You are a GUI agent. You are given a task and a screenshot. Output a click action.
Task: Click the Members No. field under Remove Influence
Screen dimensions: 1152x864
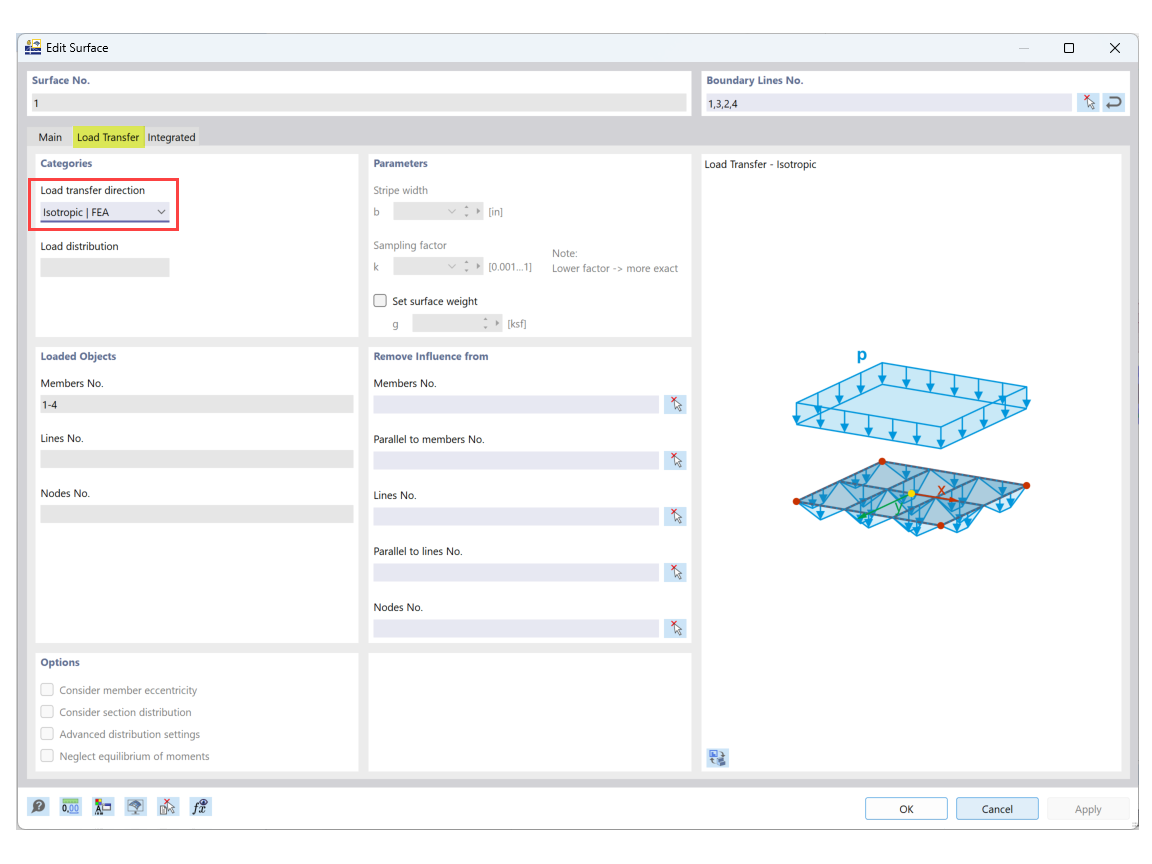(515, 404)
